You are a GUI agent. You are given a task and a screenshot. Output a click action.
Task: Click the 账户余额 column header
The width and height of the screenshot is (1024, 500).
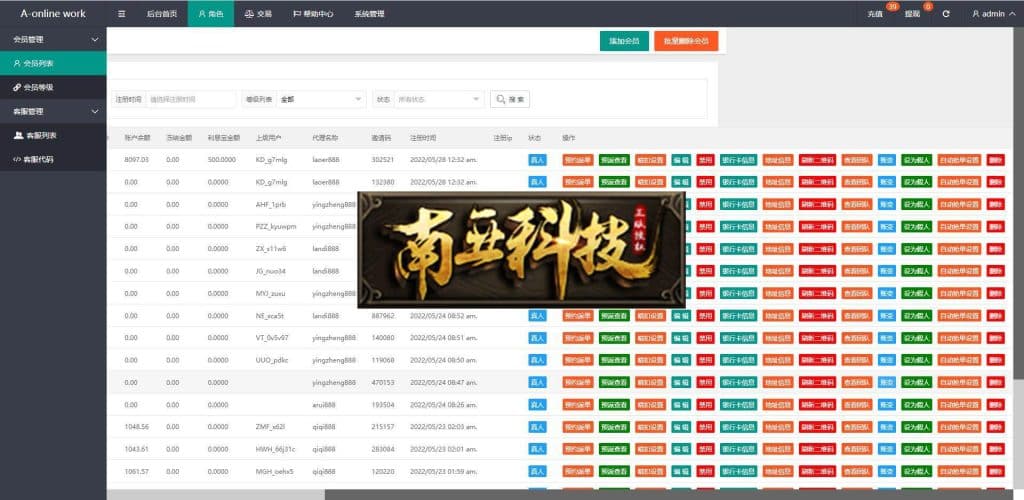point(137,138)
